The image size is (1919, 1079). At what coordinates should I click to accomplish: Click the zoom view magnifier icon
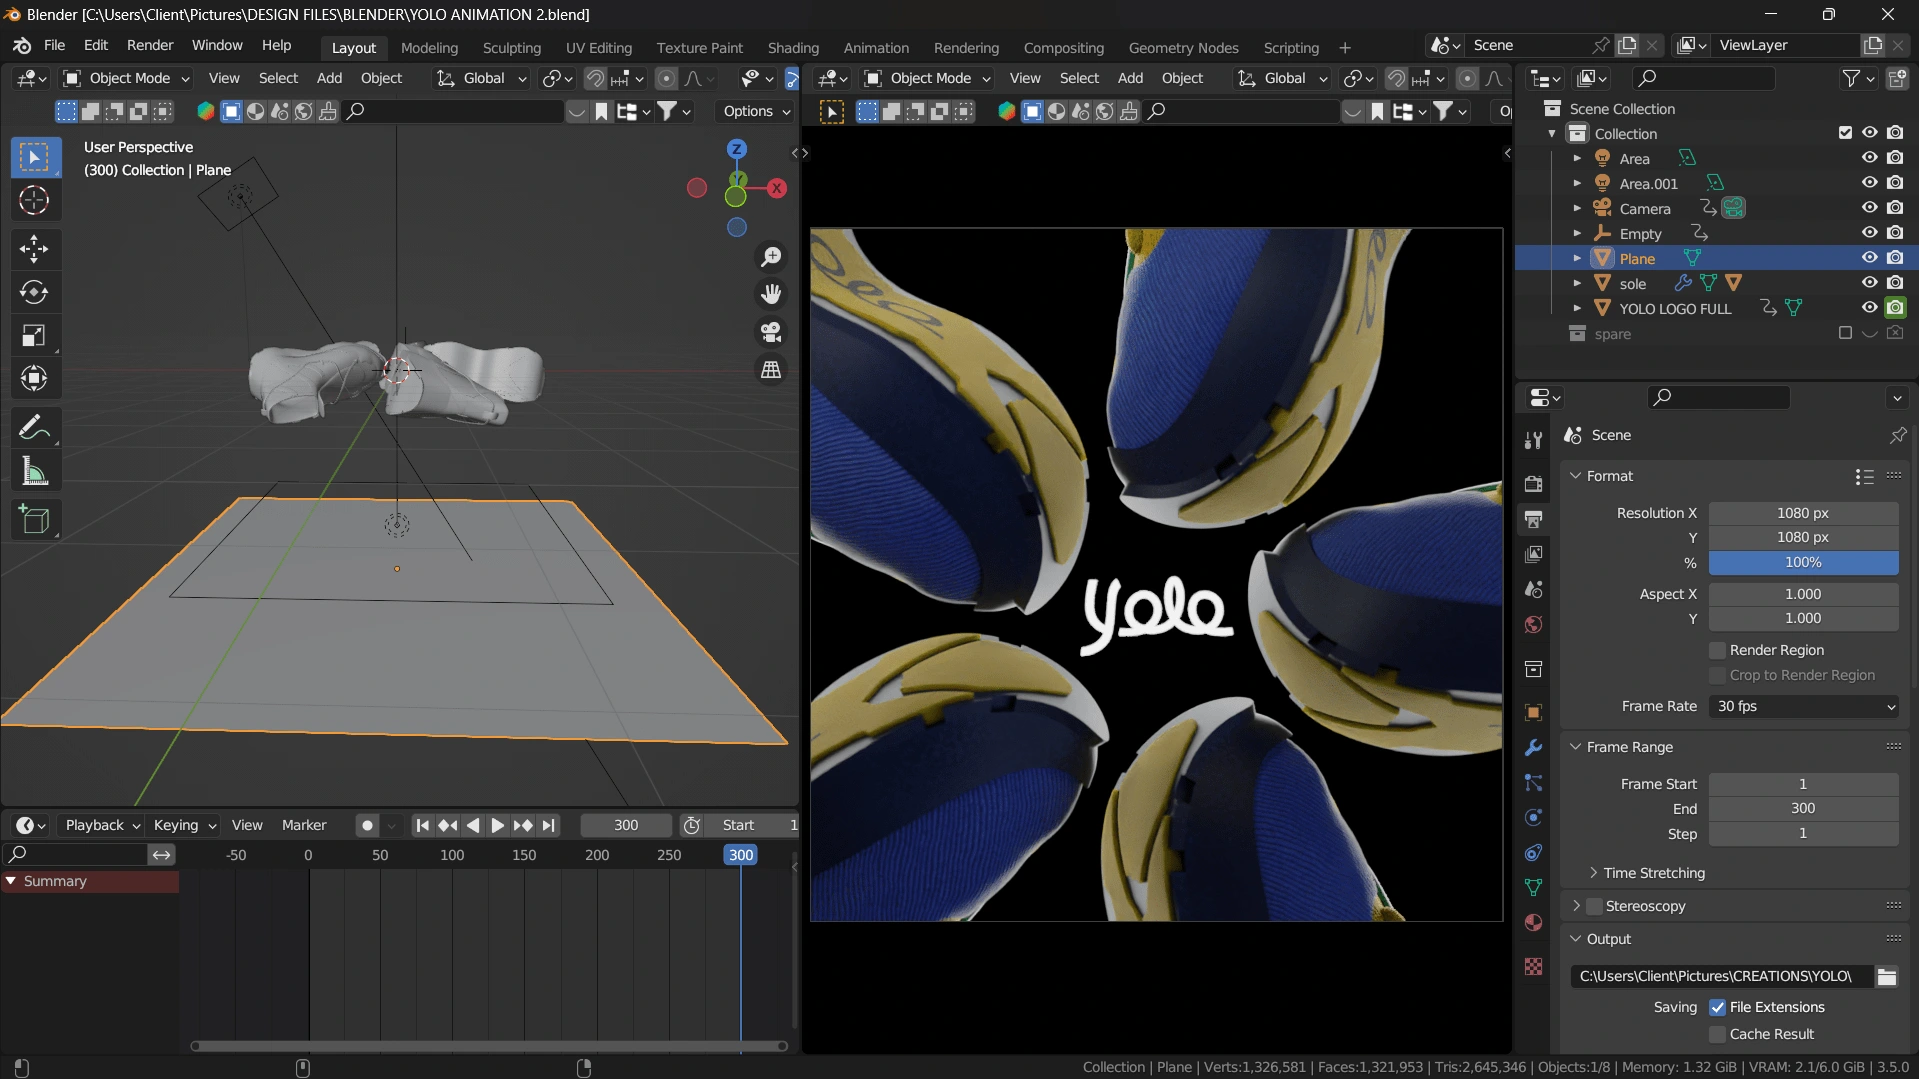771,257
